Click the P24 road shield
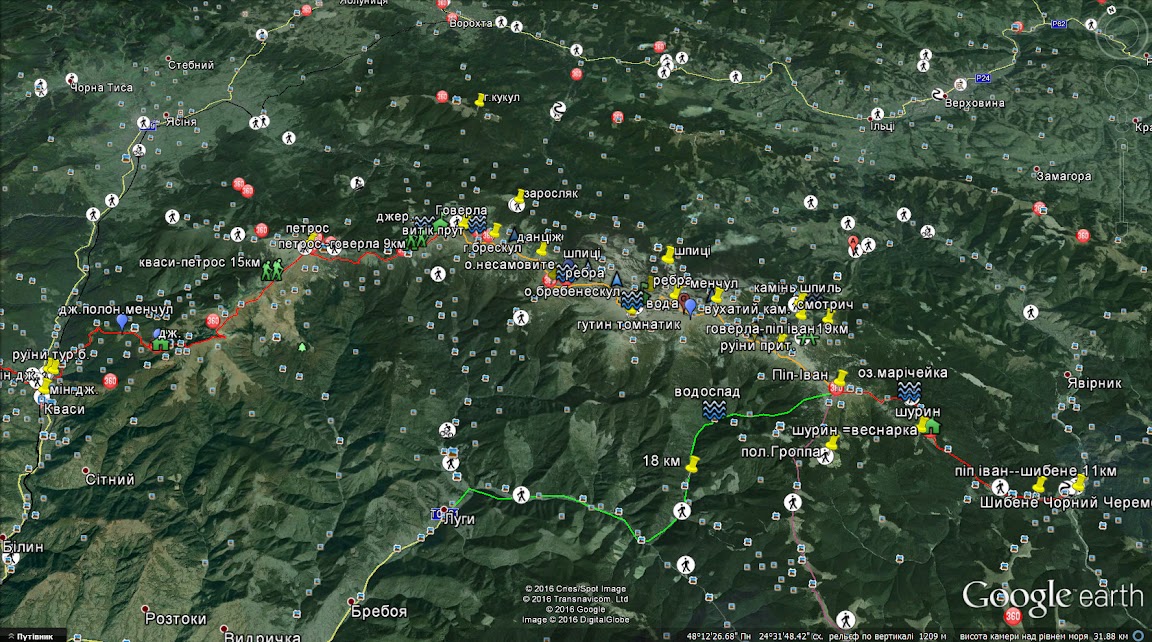Viewport: 1152px width, 642px height. pos(982,79)
